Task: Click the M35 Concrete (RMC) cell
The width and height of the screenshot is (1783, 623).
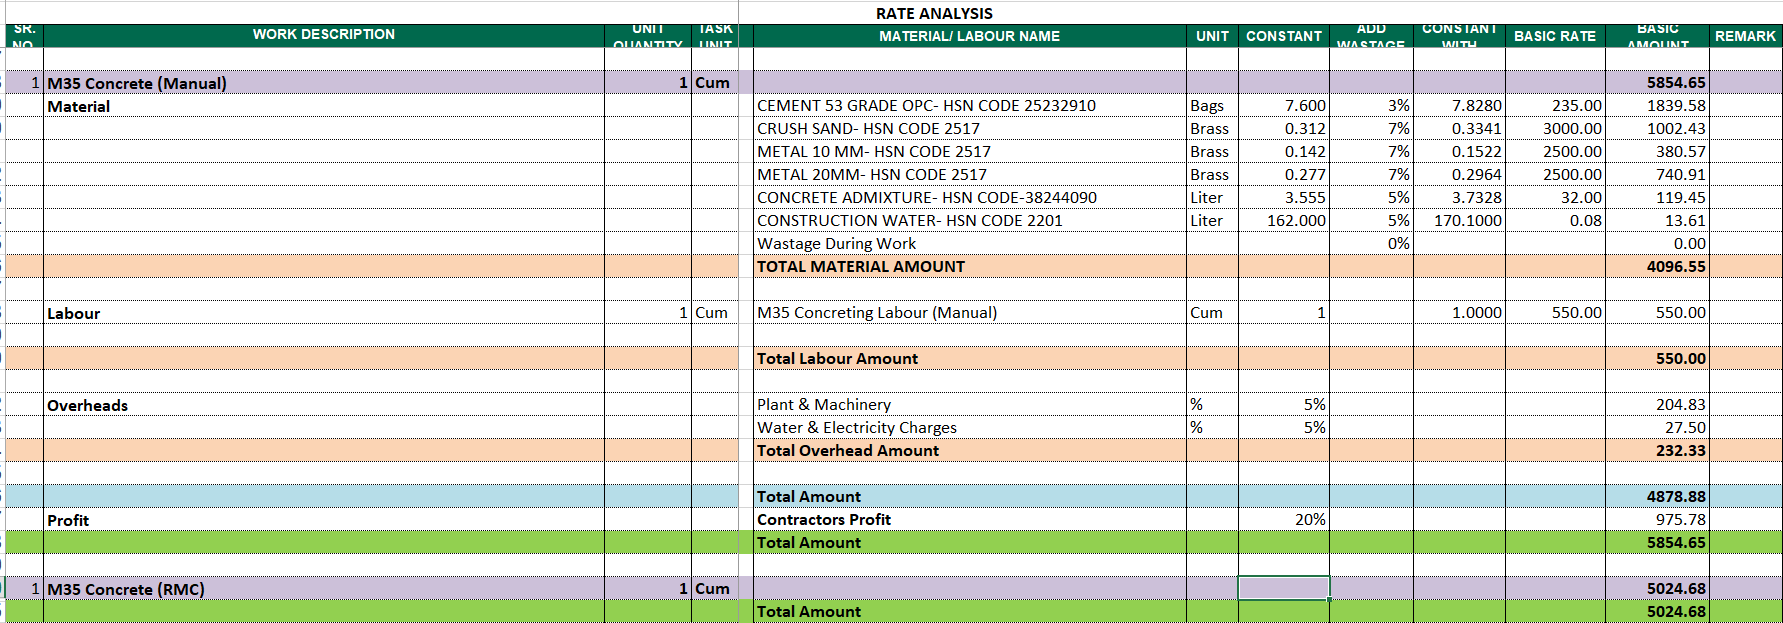Action: [324, 589]
